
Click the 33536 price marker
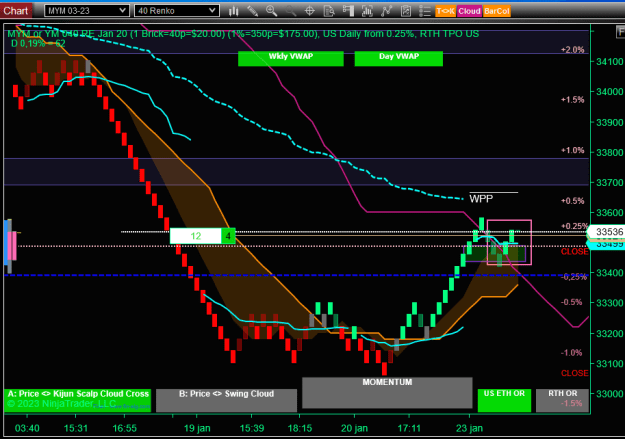[x=607, y=232]
